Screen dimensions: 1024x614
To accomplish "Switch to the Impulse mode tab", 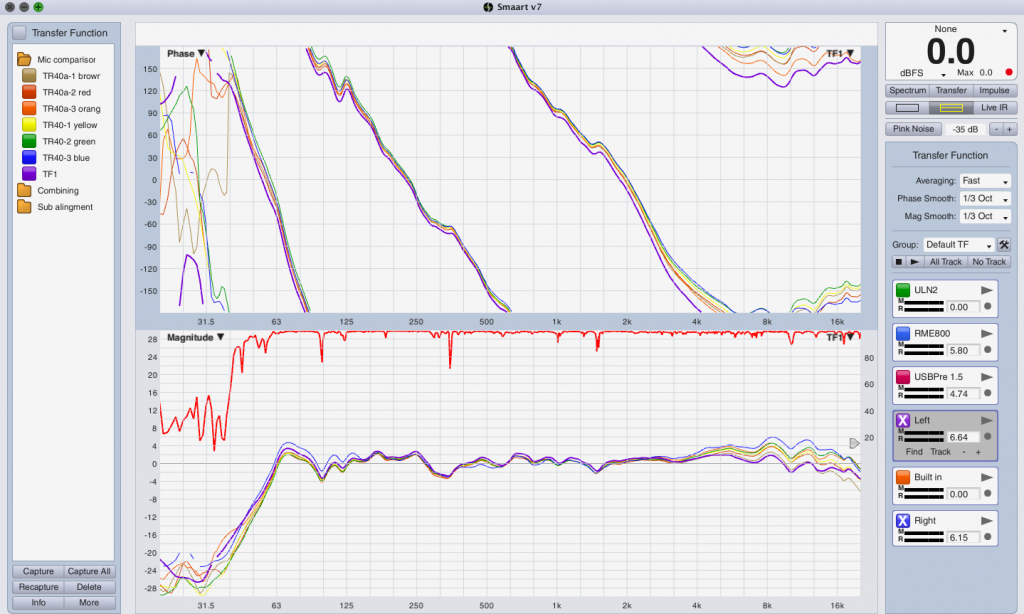I will click(994, 91).
